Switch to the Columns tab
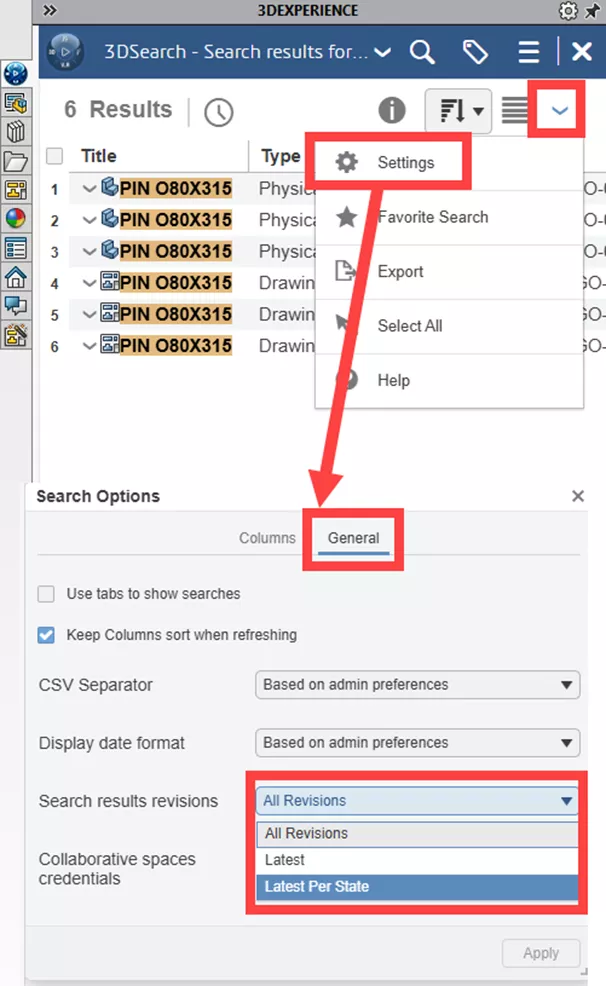Viewport: 606px width, 986px height. [266, 537]
